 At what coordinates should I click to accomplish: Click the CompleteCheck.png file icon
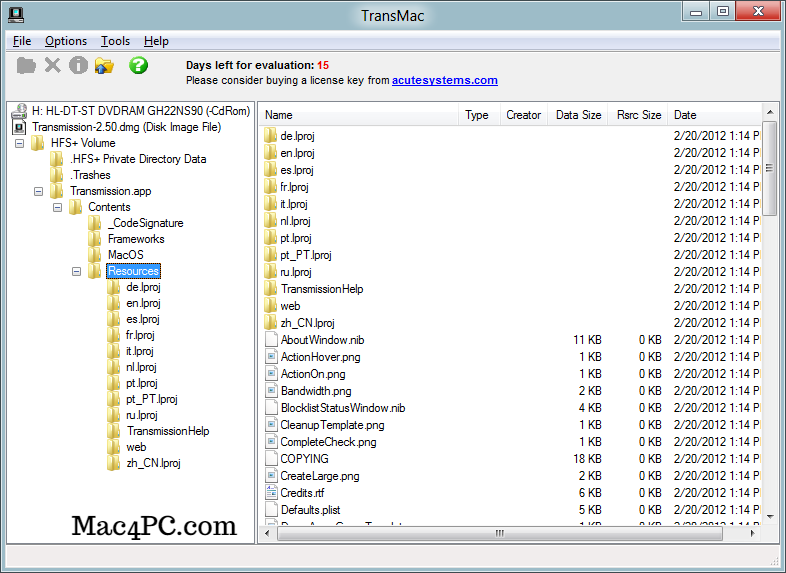pos(271,442)
